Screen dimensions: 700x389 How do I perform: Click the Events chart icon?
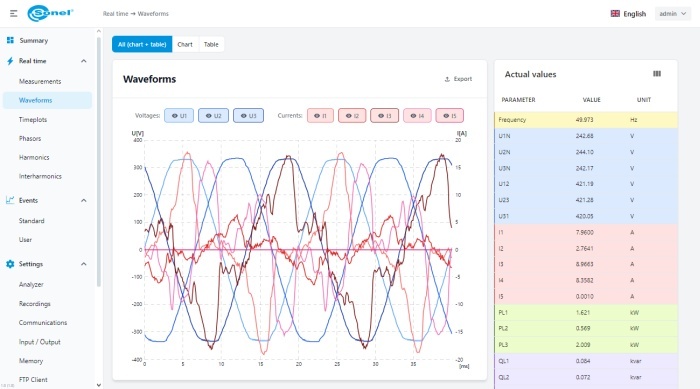10,200
